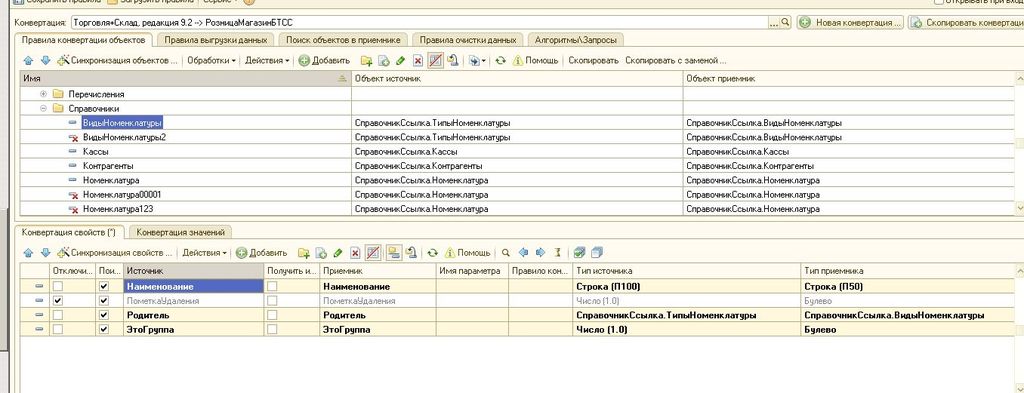This screenshot has height=393, width=1024.
Task: Click Синхронизация объектов in upper toolbar
Action: pyautogui.click(x=118, y=61)
